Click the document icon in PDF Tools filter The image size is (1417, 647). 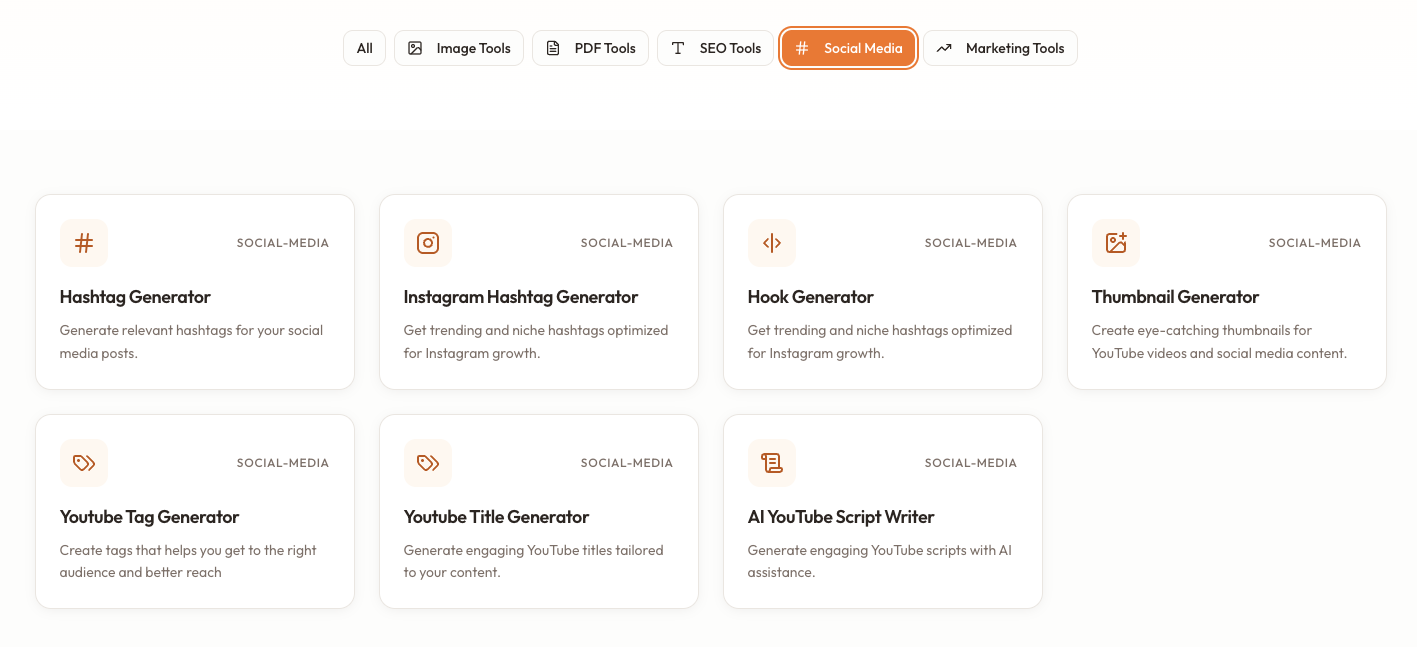553,48
